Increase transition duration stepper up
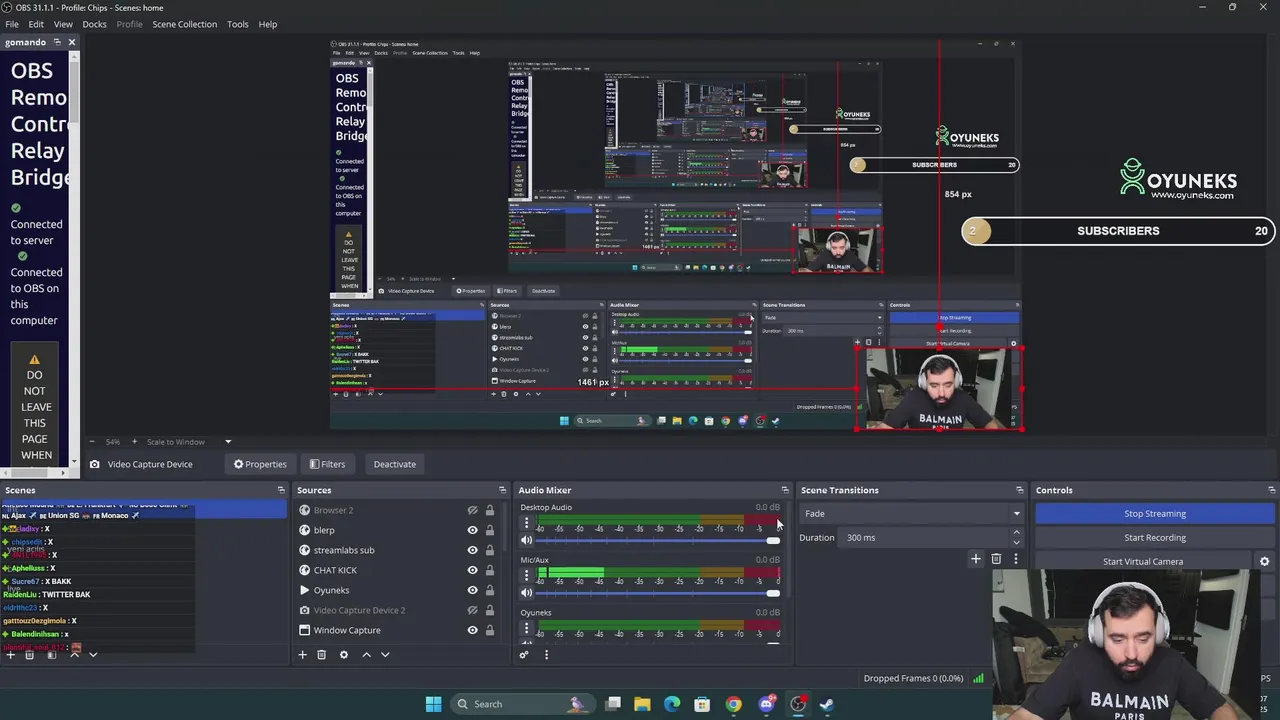Viewport: 1280px width, 720px height. click(1016, 533)
